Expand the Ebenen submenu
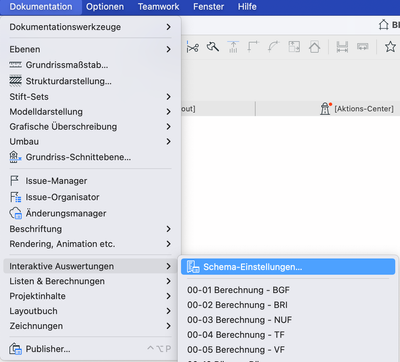 coord(90,49)
